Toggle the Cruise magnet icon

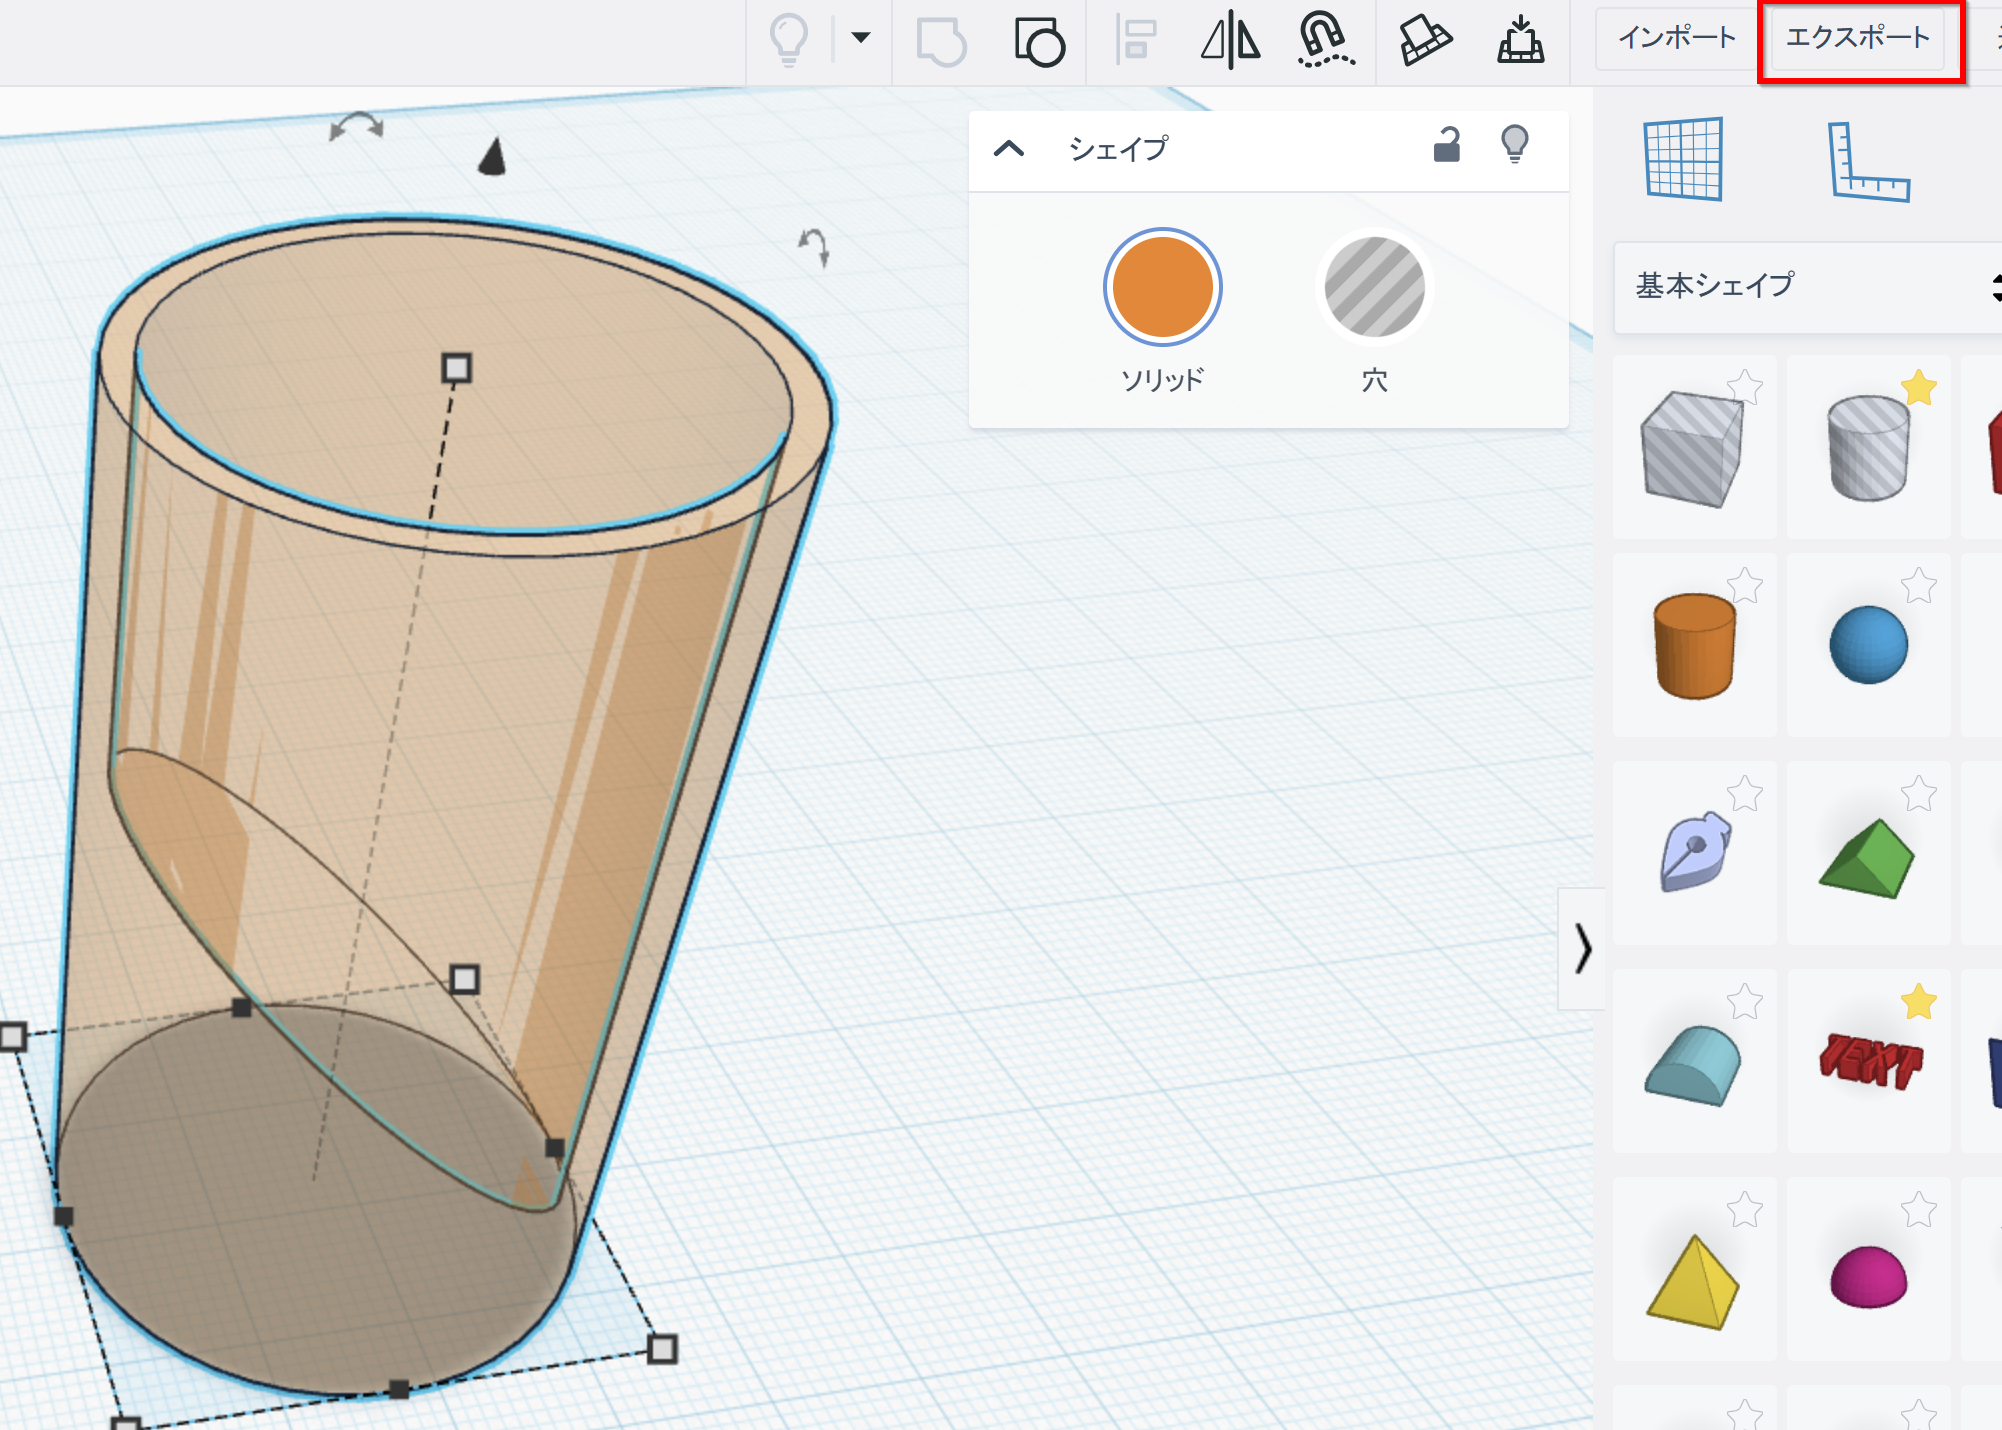[1325, 39]
